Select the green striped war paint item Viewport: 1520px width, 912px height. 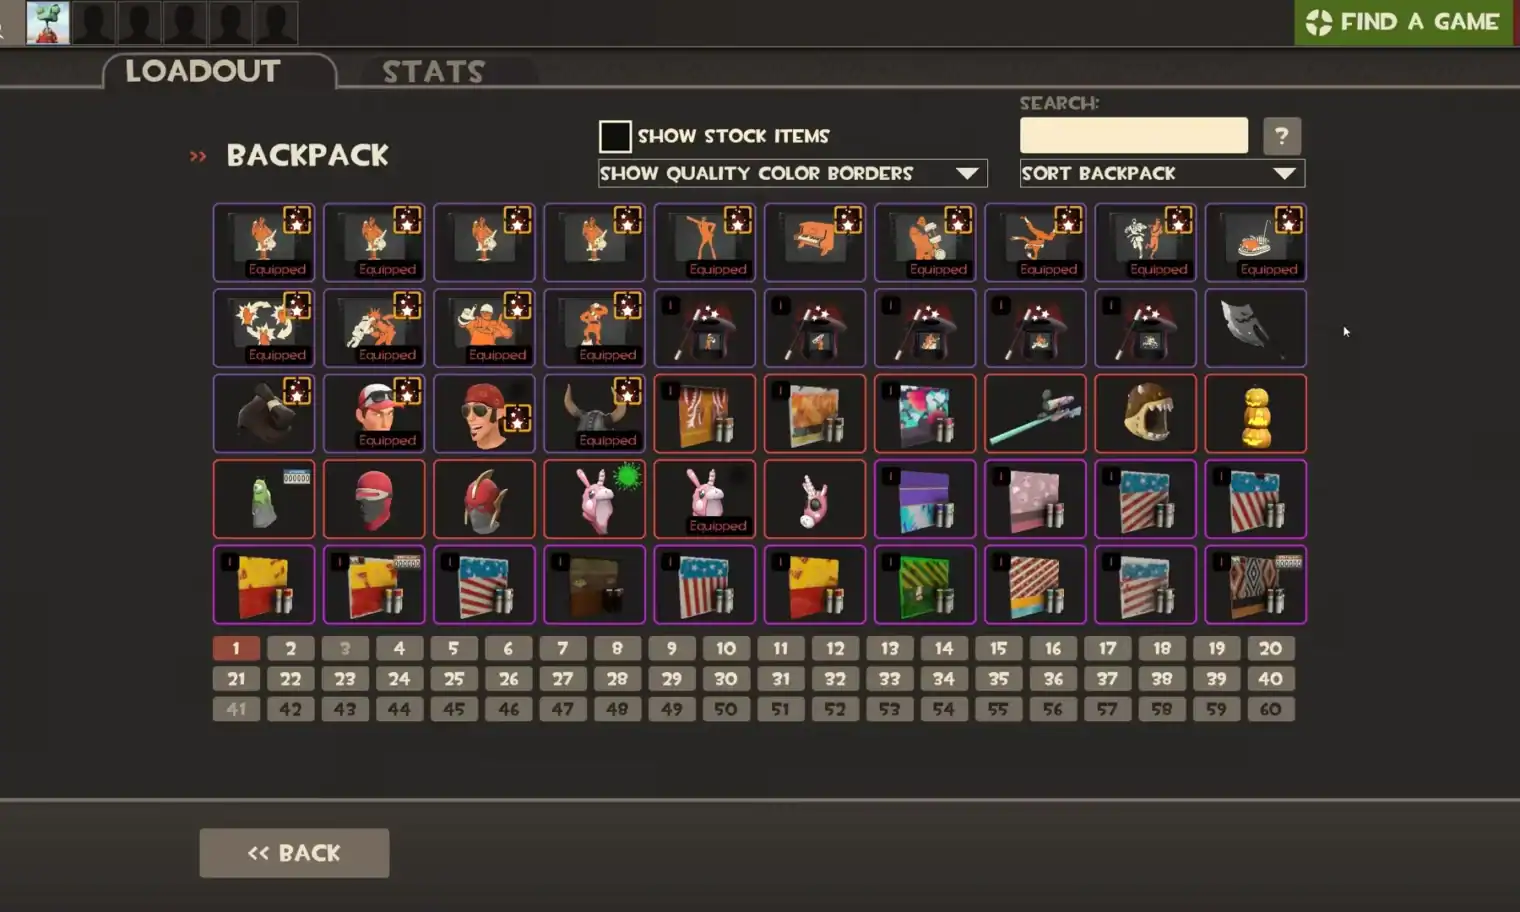tap(925, 585)
